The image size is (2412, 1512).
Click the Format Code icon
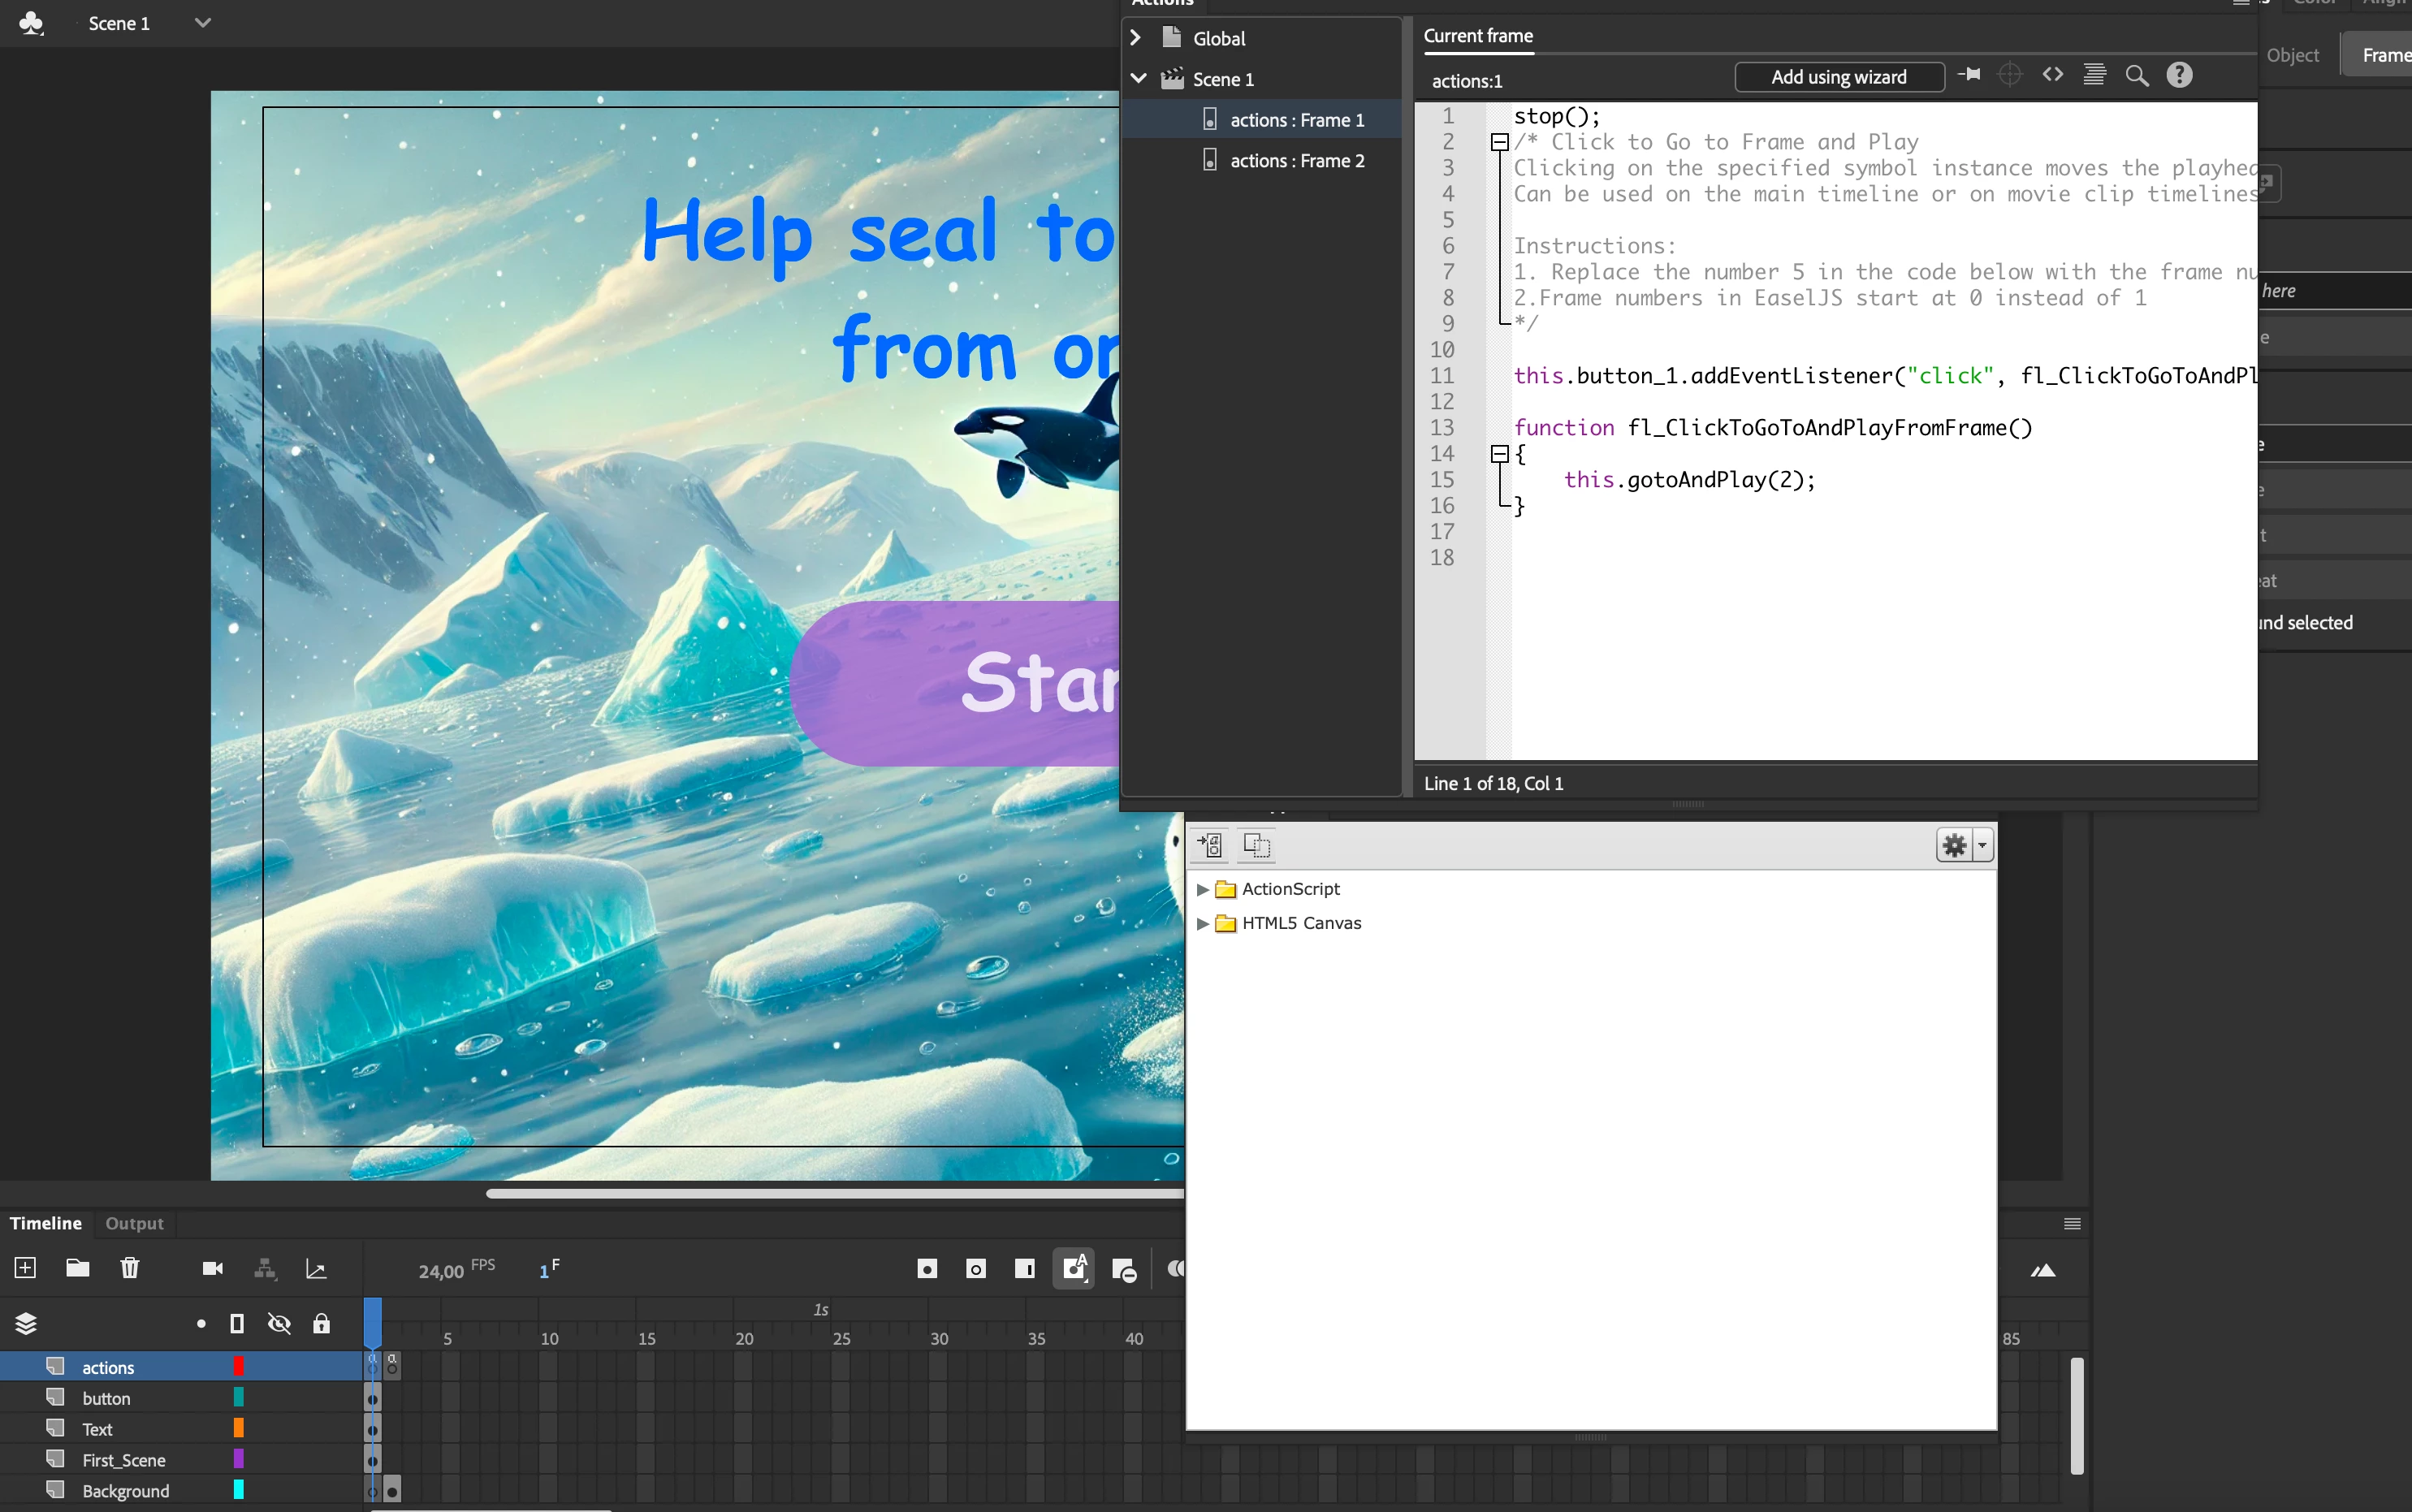tap(2094, 75)
